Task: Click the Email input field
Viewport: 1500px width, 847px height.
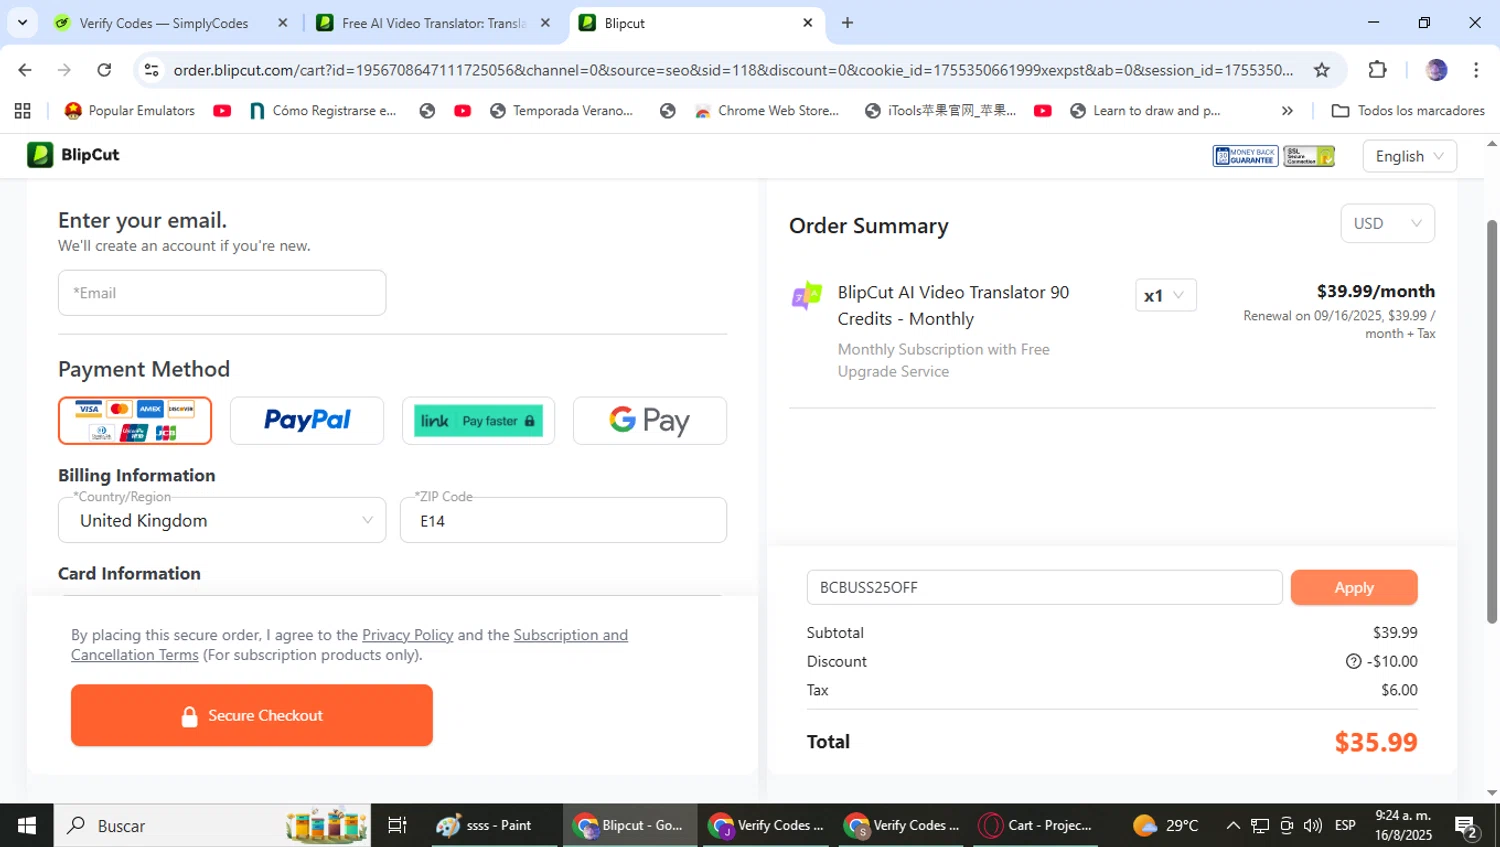Action: pos(222,293)
